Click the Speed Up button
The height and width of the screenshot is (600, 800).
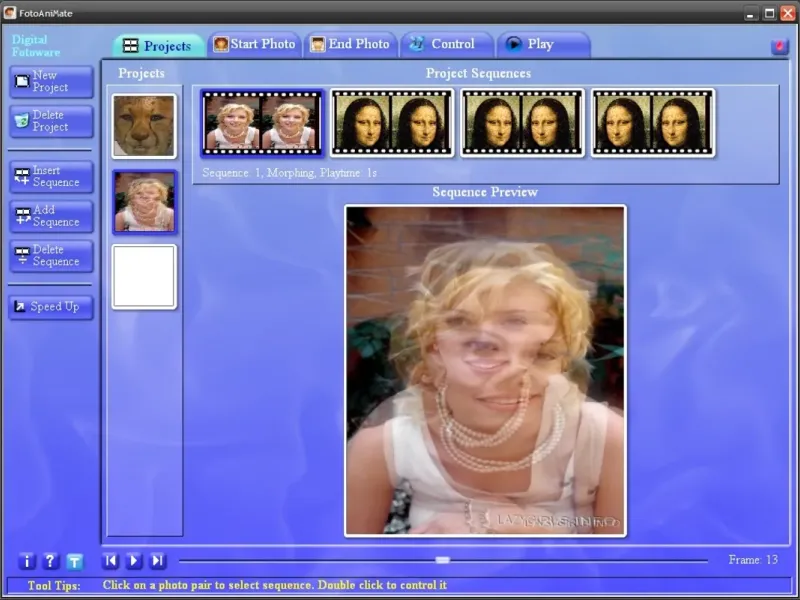[52, 307]
